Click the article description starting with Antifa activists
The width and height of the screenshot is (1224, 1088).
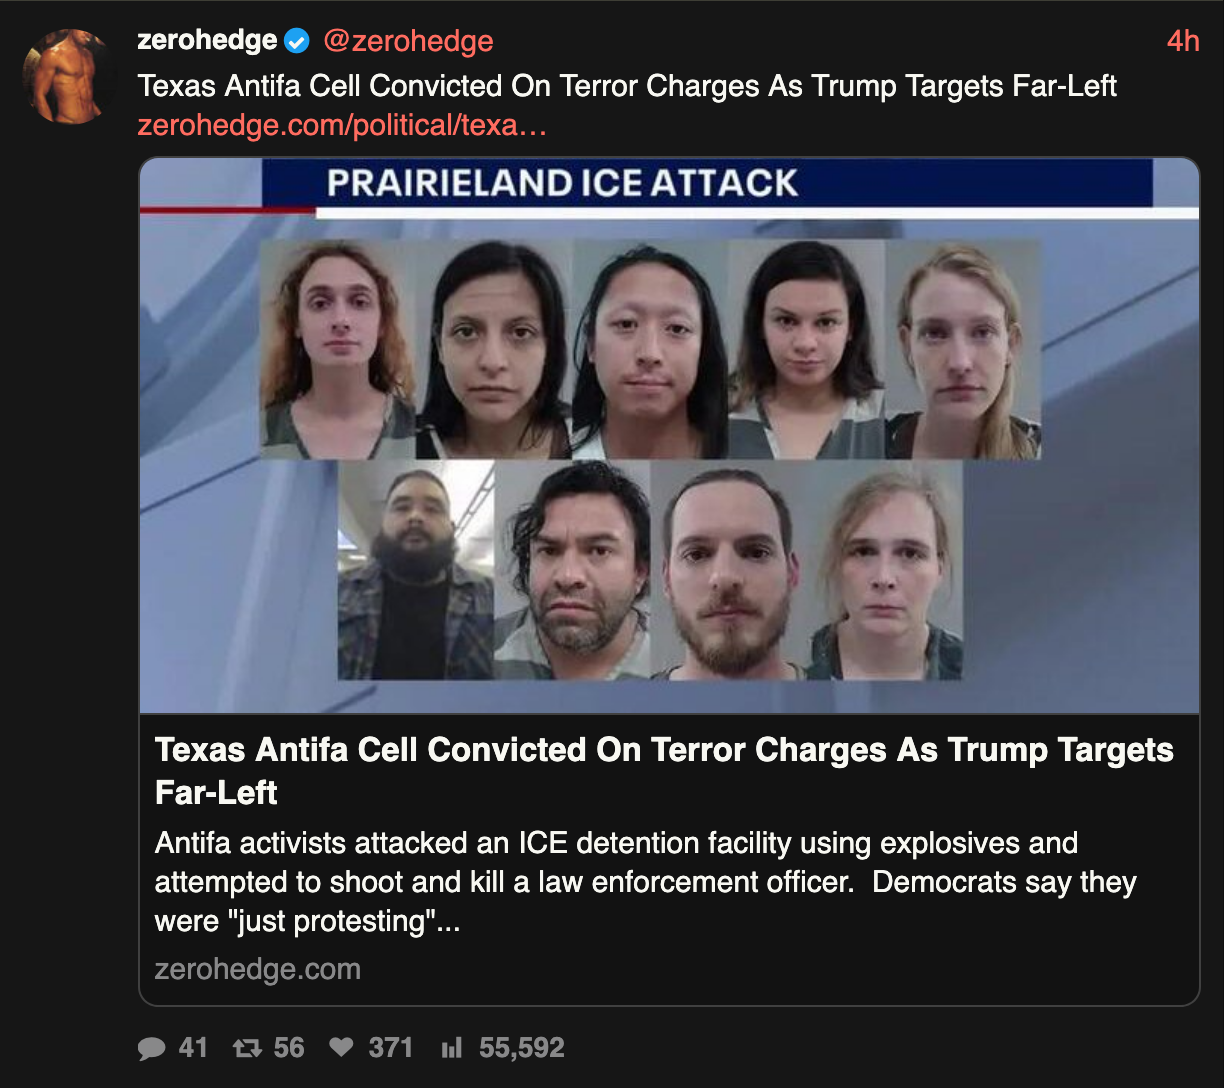point(646,882)
